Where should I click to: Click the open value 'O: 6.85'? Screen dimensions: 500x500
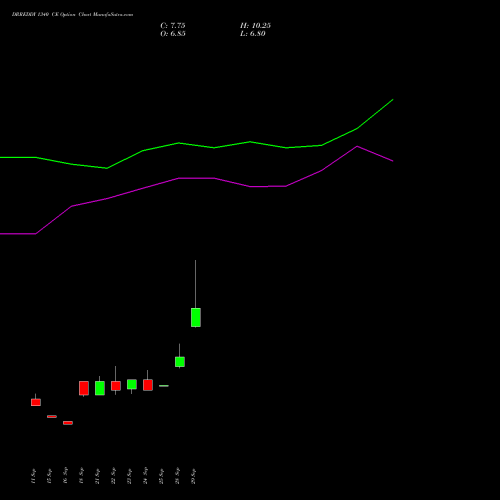pyautogui.click(x=173, y=34)
